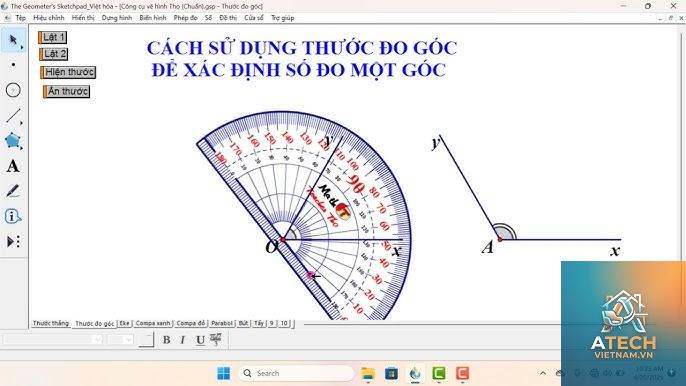Open the Hiển thị menu

click(x=83, y=18)
